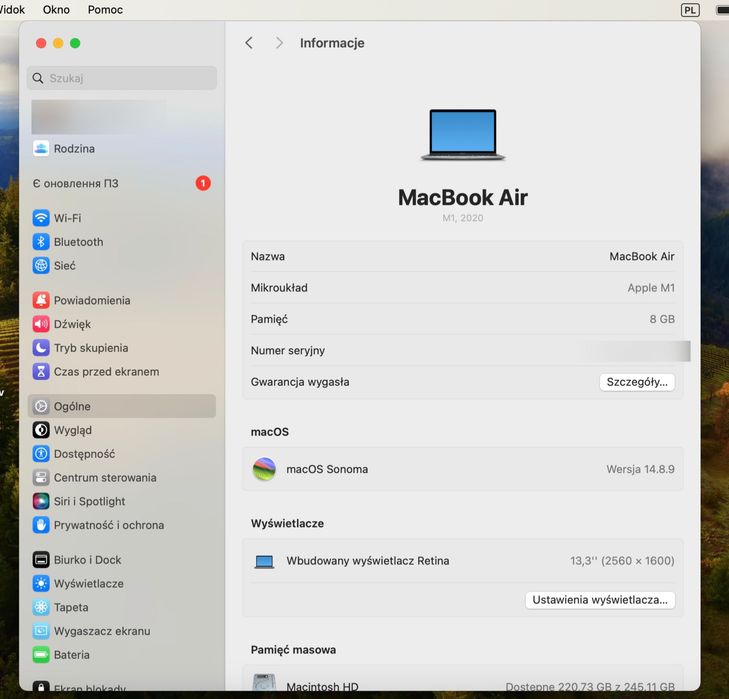Click the M1, 2020 subtitle
Image resolution: width=729 pixels, height=699 pixels.
(x=463, y=218)
